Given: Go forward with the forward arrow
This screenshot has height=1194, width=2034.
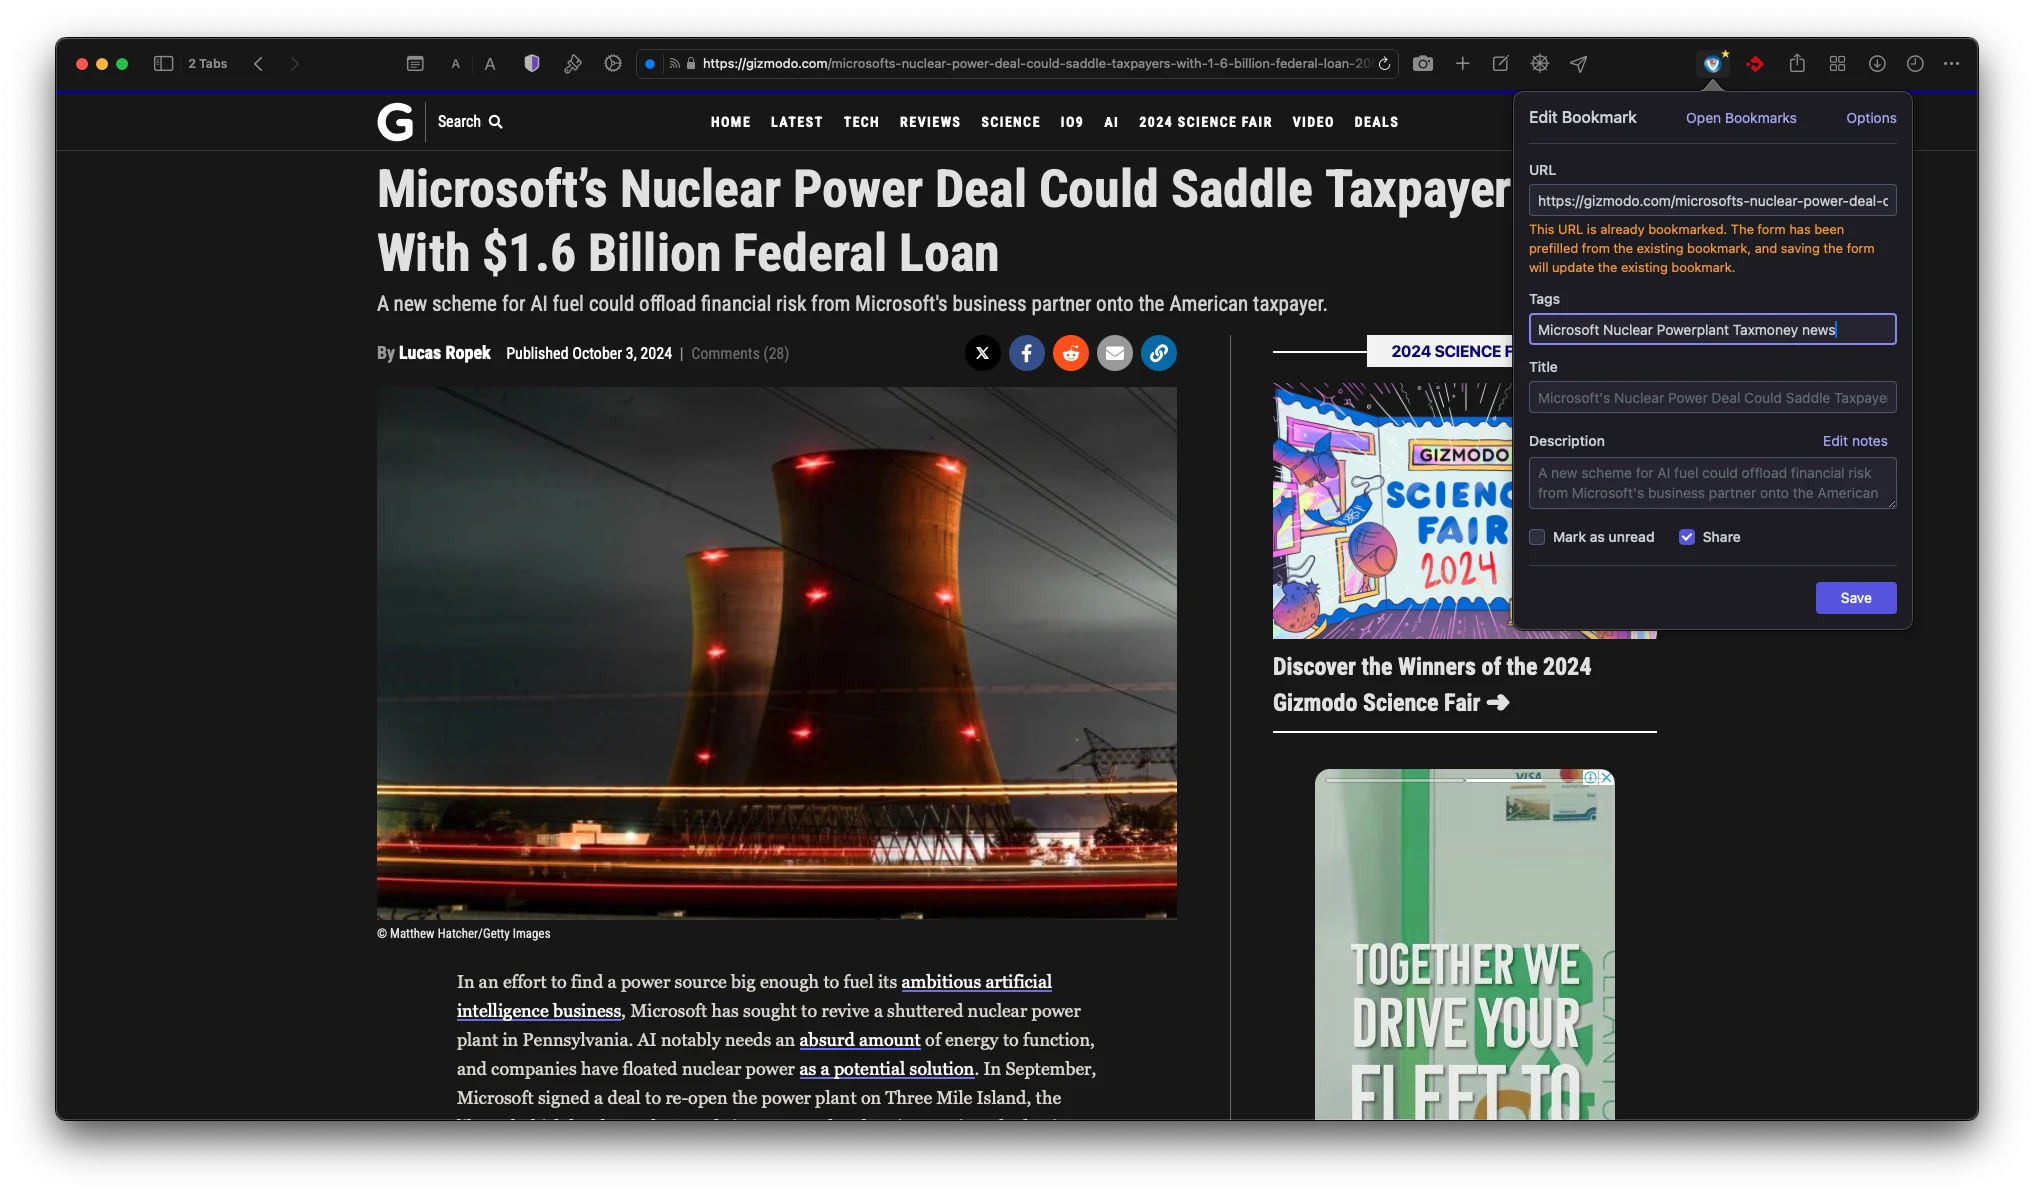Looking at the screenshot, I should (x=294, y=64).
